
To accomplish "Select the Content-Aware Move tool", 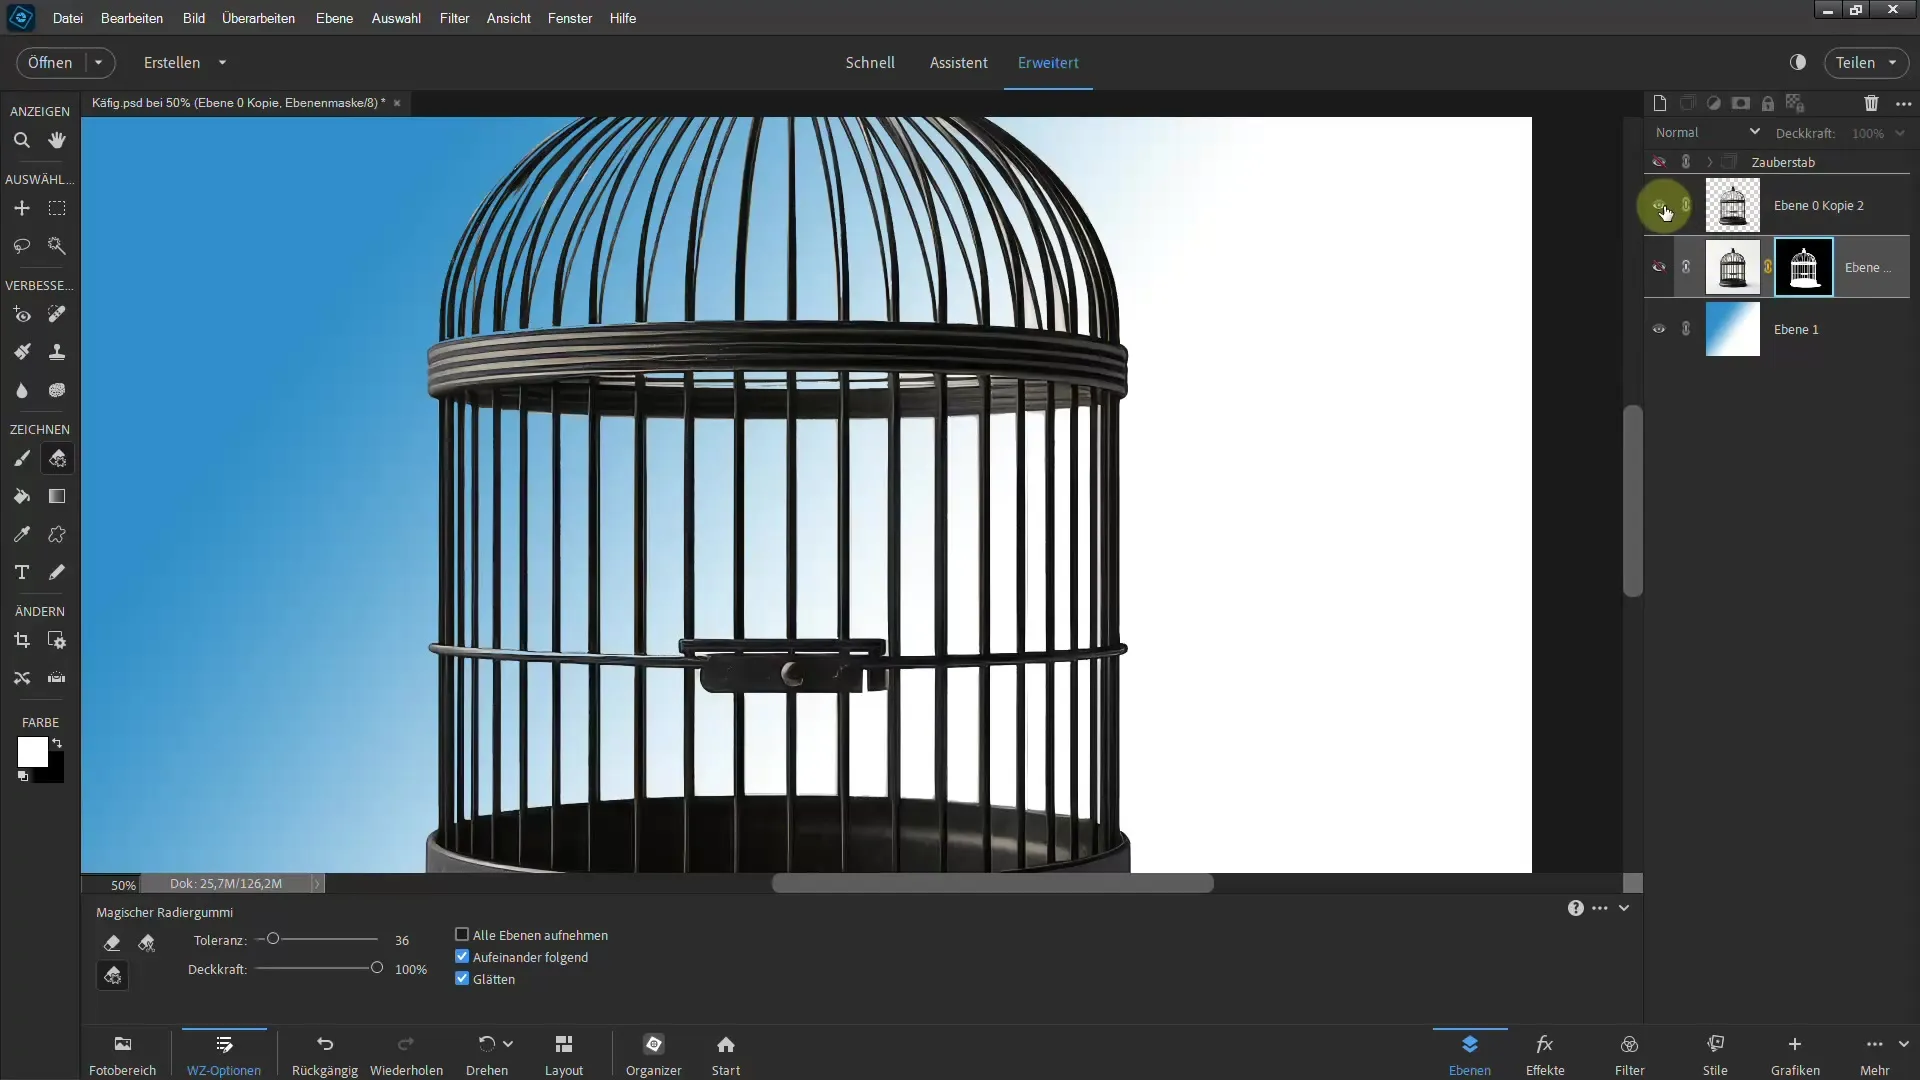I will pyautogui.click(x=22, y=678).
